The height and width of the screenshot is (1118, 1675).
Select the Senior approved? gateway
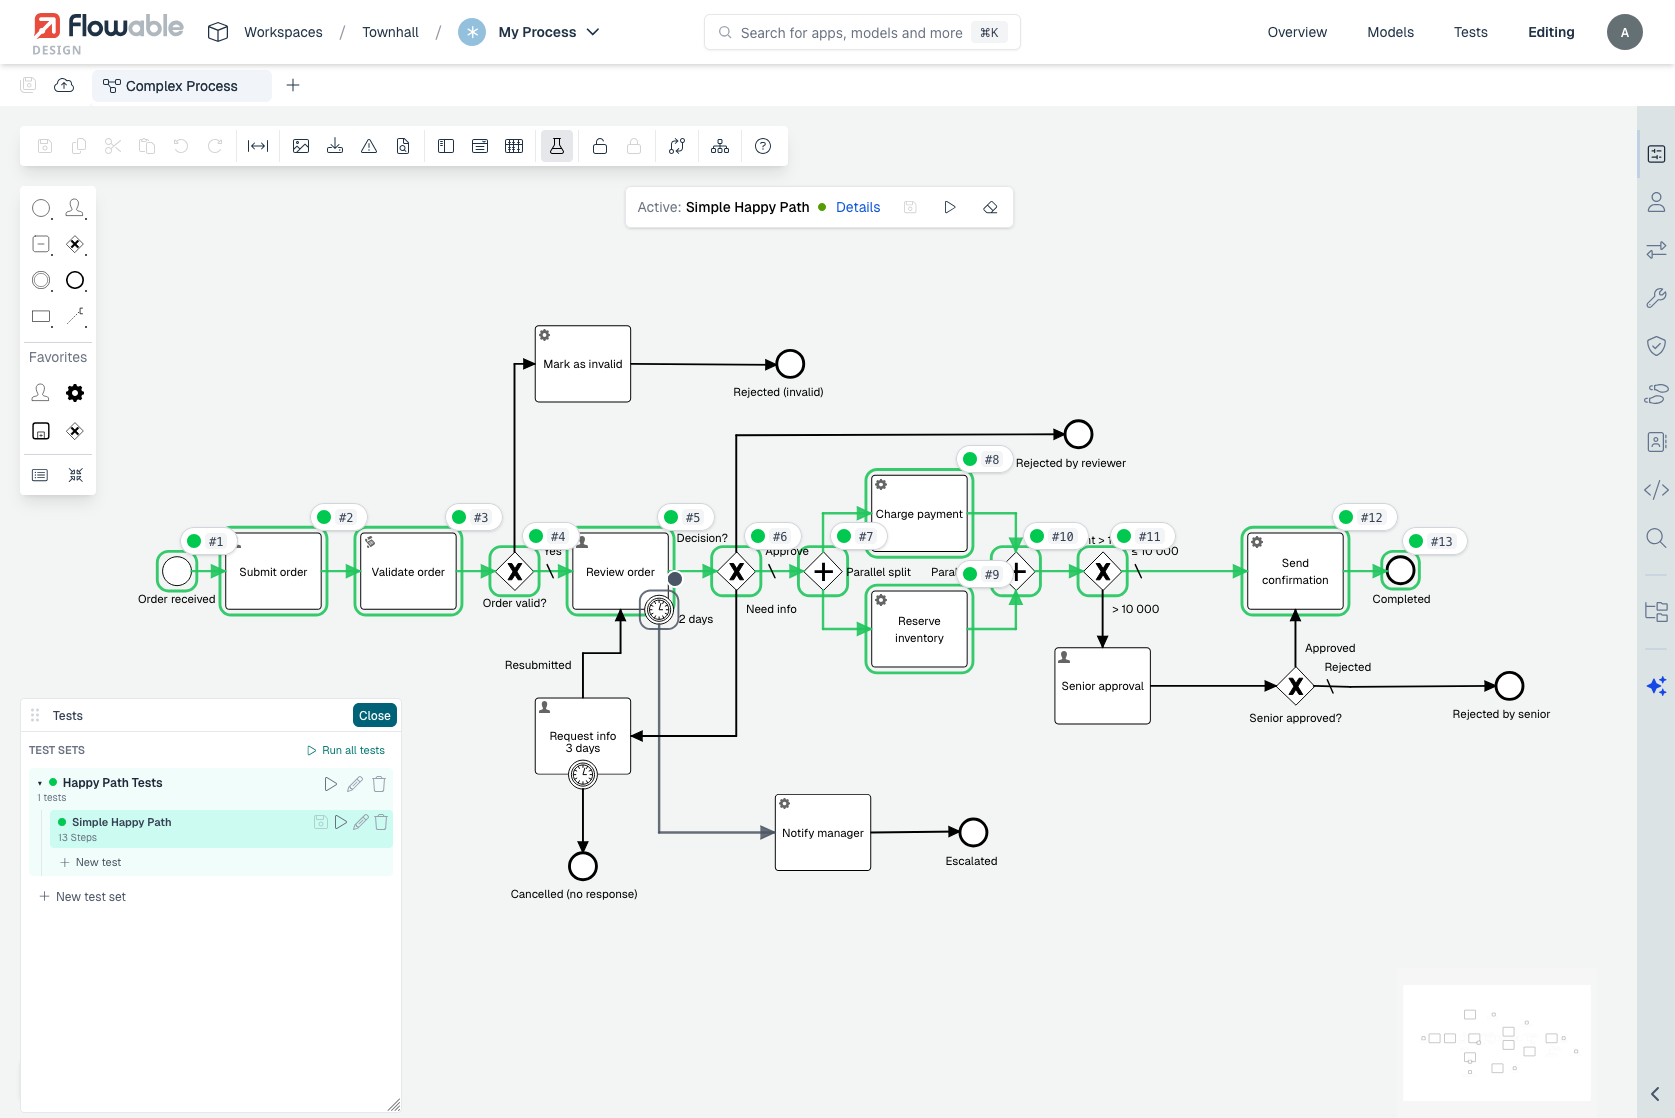(1295, 686)
